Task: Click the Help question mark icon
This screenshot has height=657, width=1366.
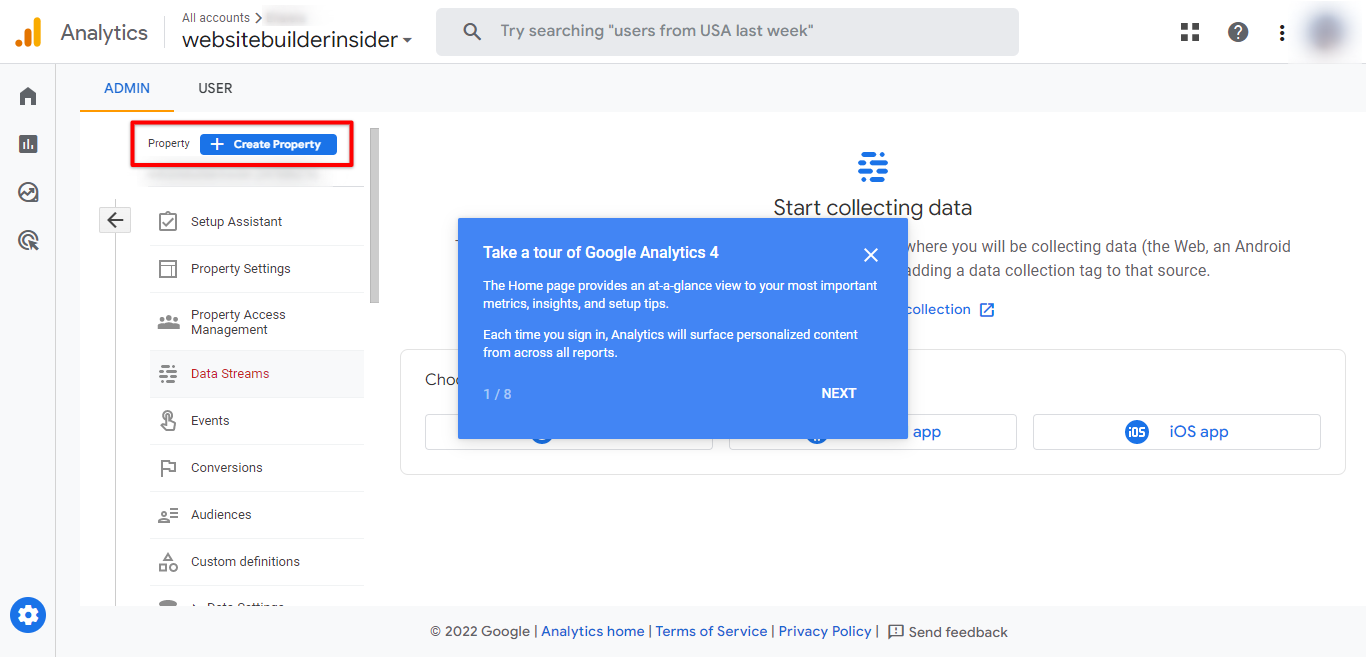Action: click(x=1238, y=32)
